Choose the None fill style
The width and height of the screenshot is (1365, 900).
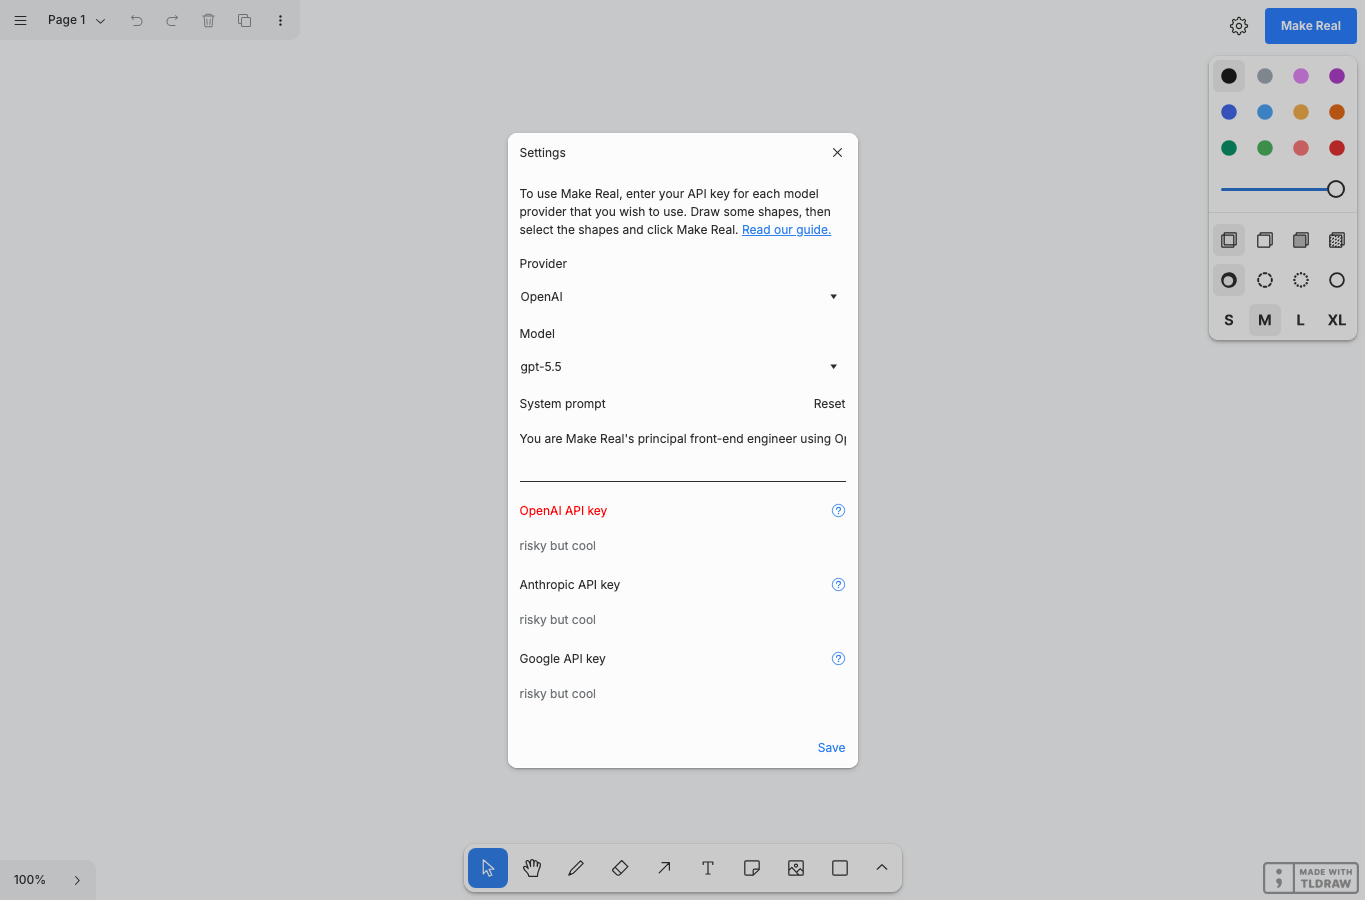1229,240
